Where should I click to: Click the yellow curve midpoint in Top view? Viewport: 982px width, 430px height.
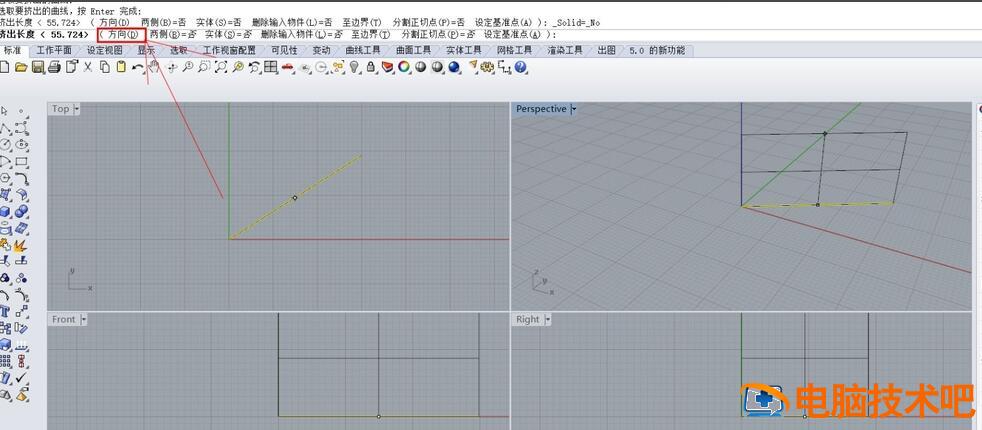295,198
